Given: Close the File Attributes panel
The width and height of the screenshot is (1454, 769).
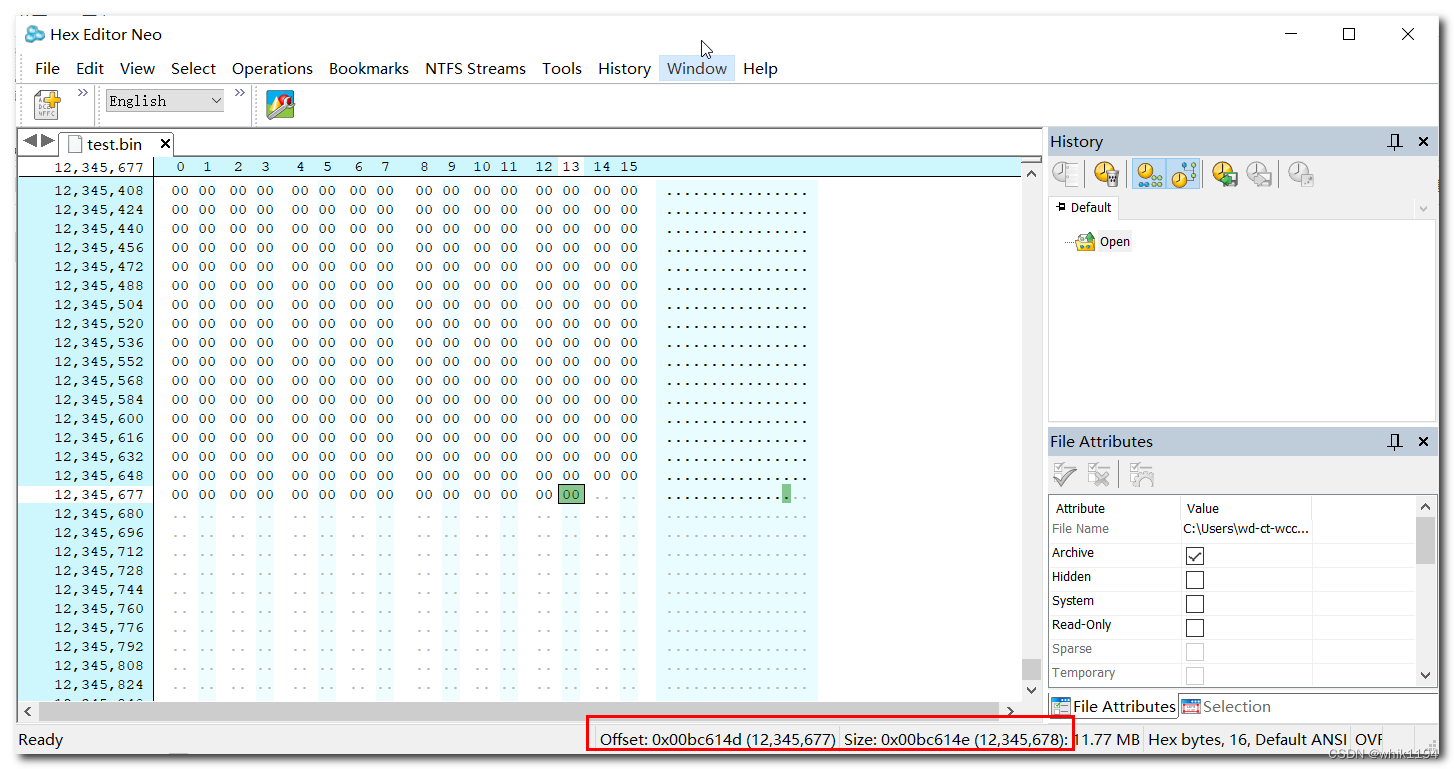Looking at the screenshot, I should (1424, 442).
